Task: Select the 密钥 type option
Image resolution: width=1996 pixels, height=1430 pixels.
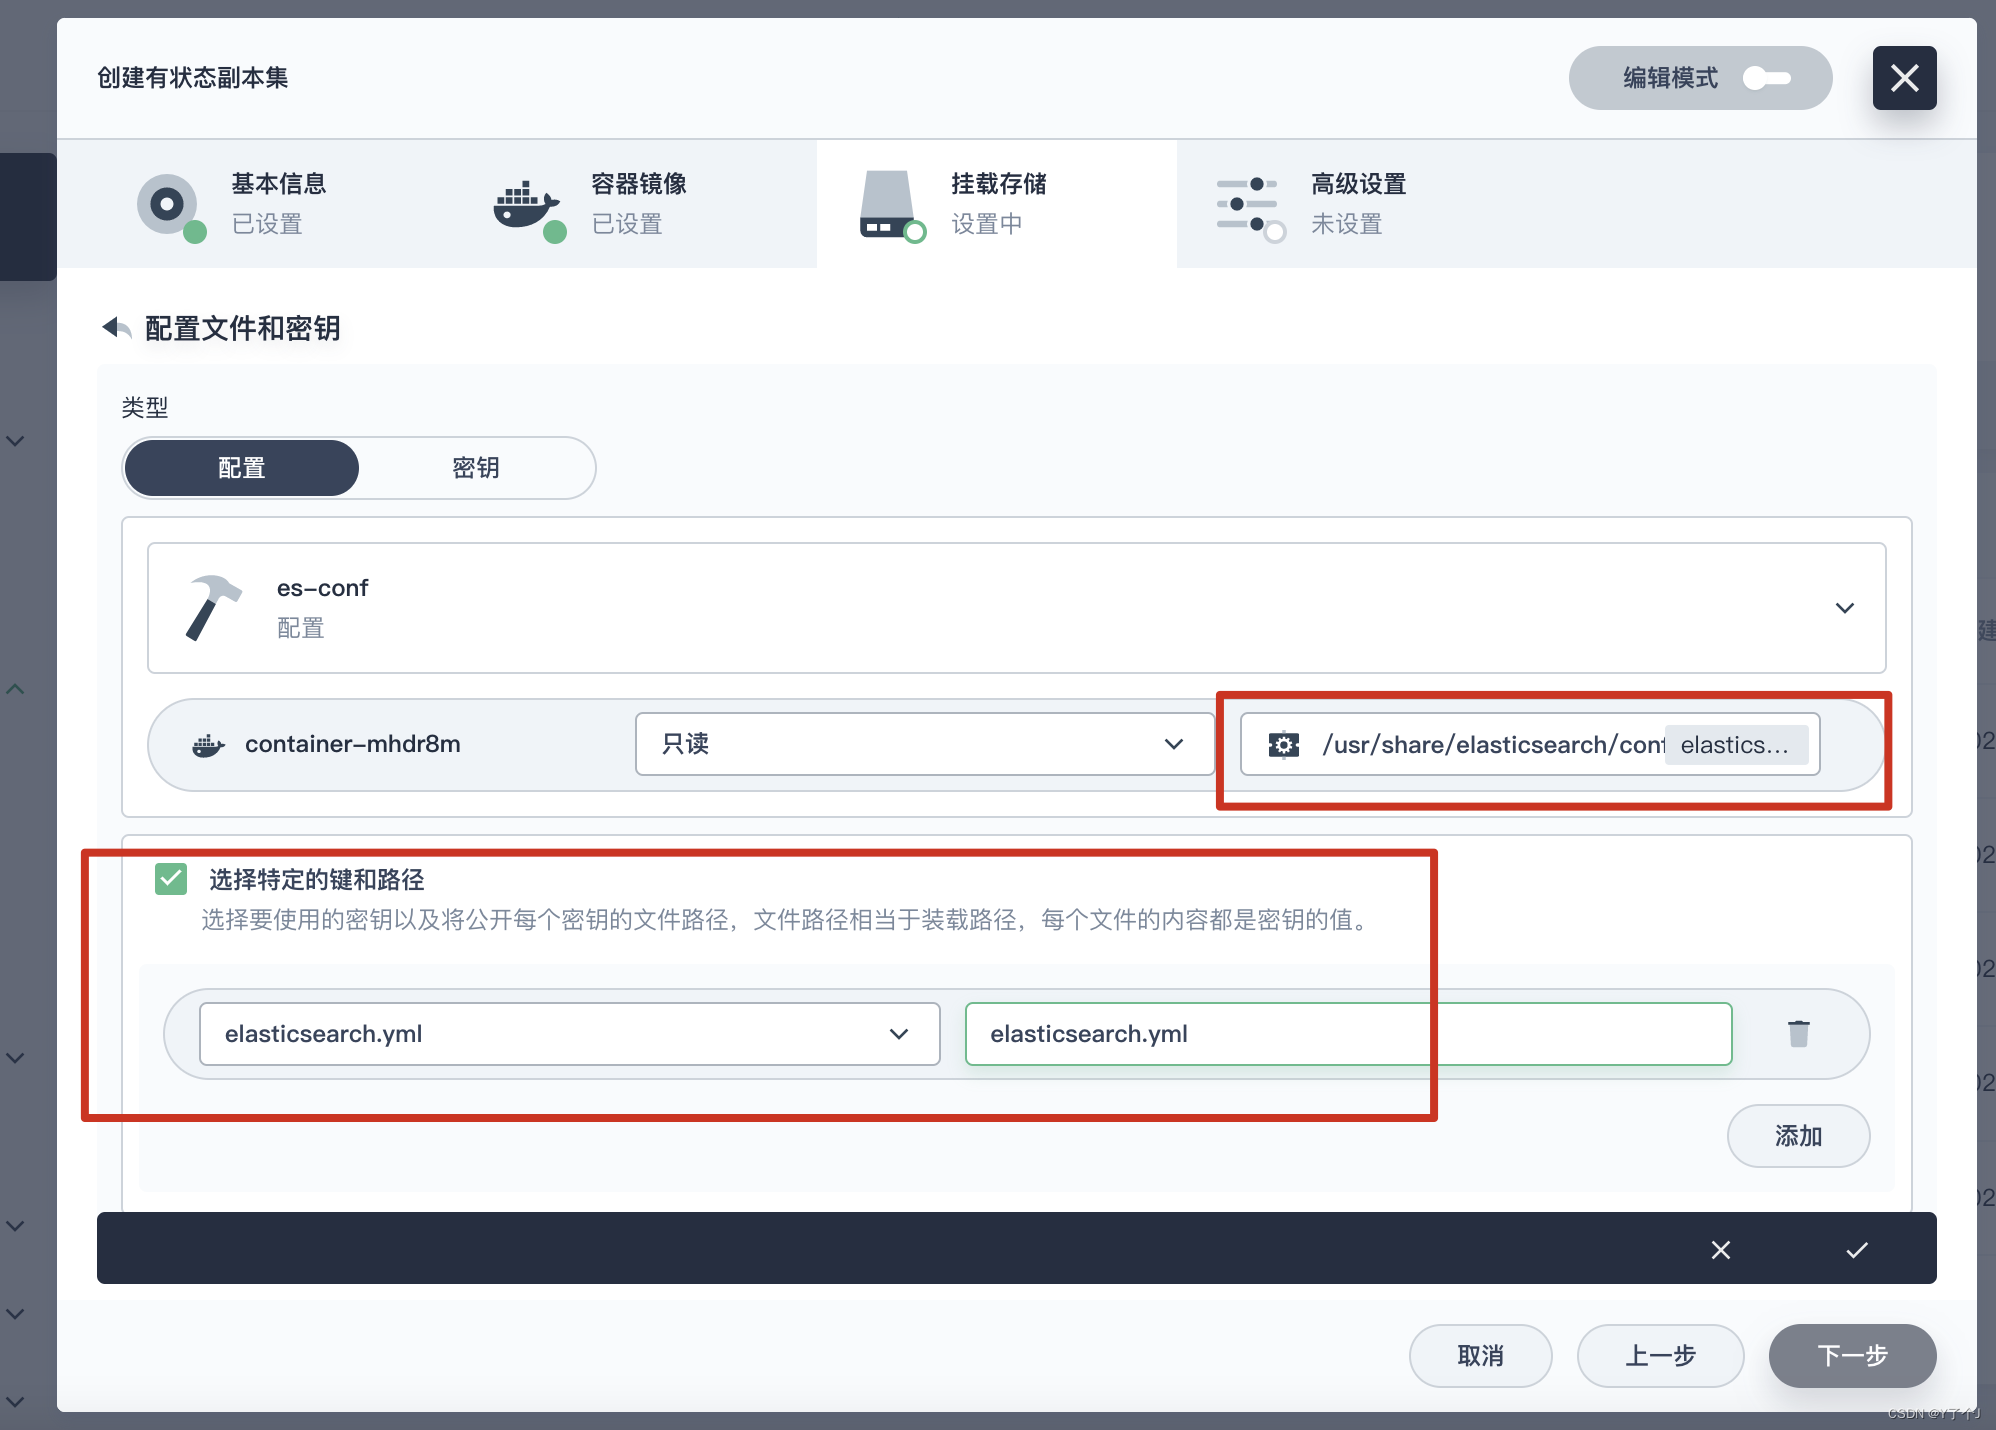Action: point(476,468)
